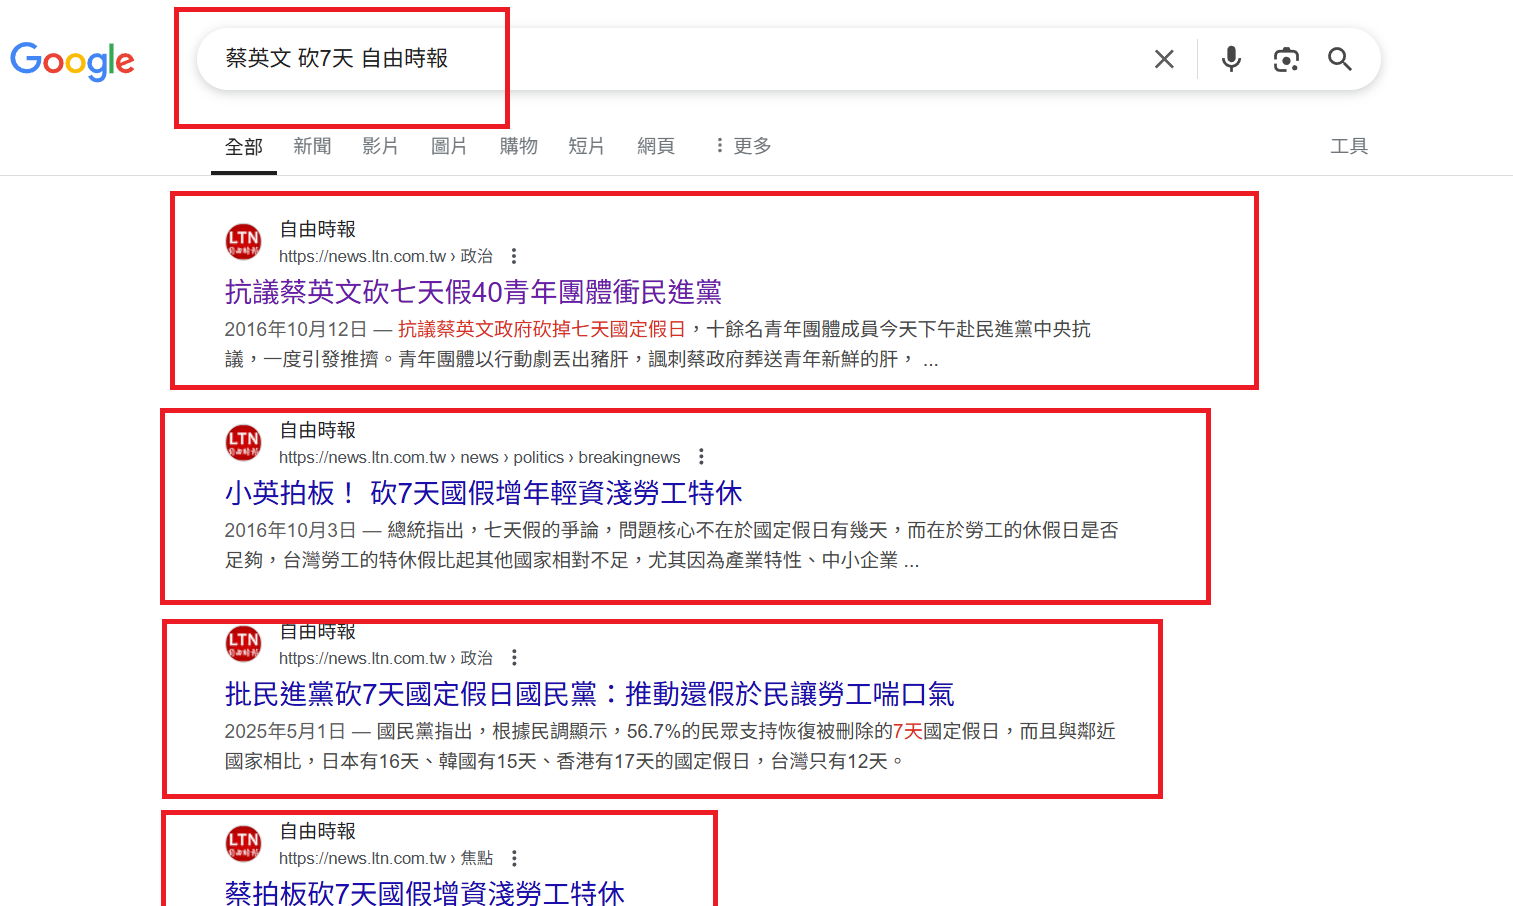The width and height of the screenshot is (1513, 906).
Task: Click URL news.ltn.com.tw › 政治 of 抗議蔡英文 result
Action: tap(386, 256)
